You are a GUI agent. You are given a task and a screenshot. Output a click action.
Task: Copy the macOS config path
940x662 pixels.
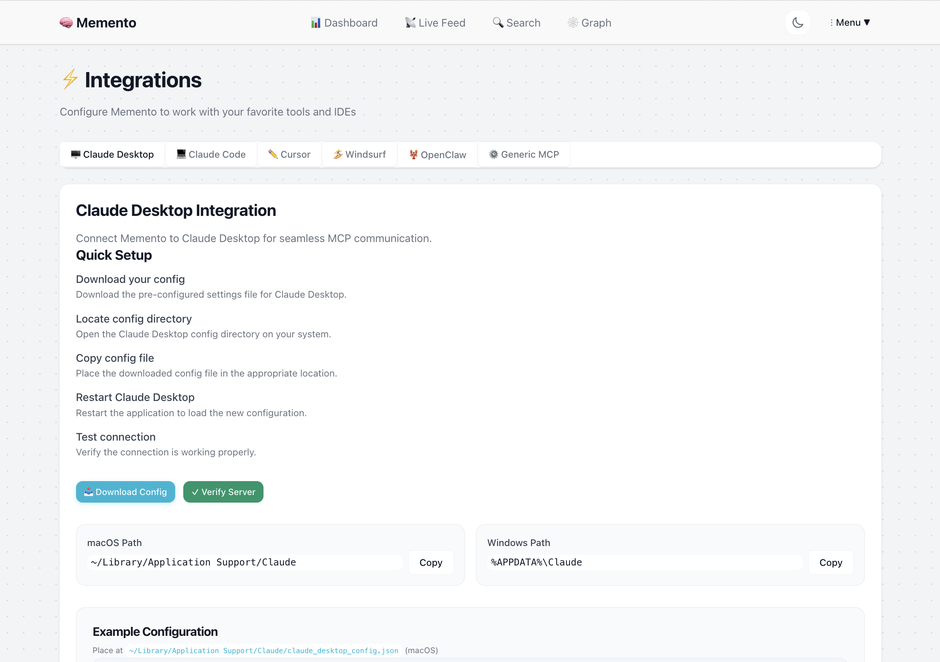coord(431,562)
